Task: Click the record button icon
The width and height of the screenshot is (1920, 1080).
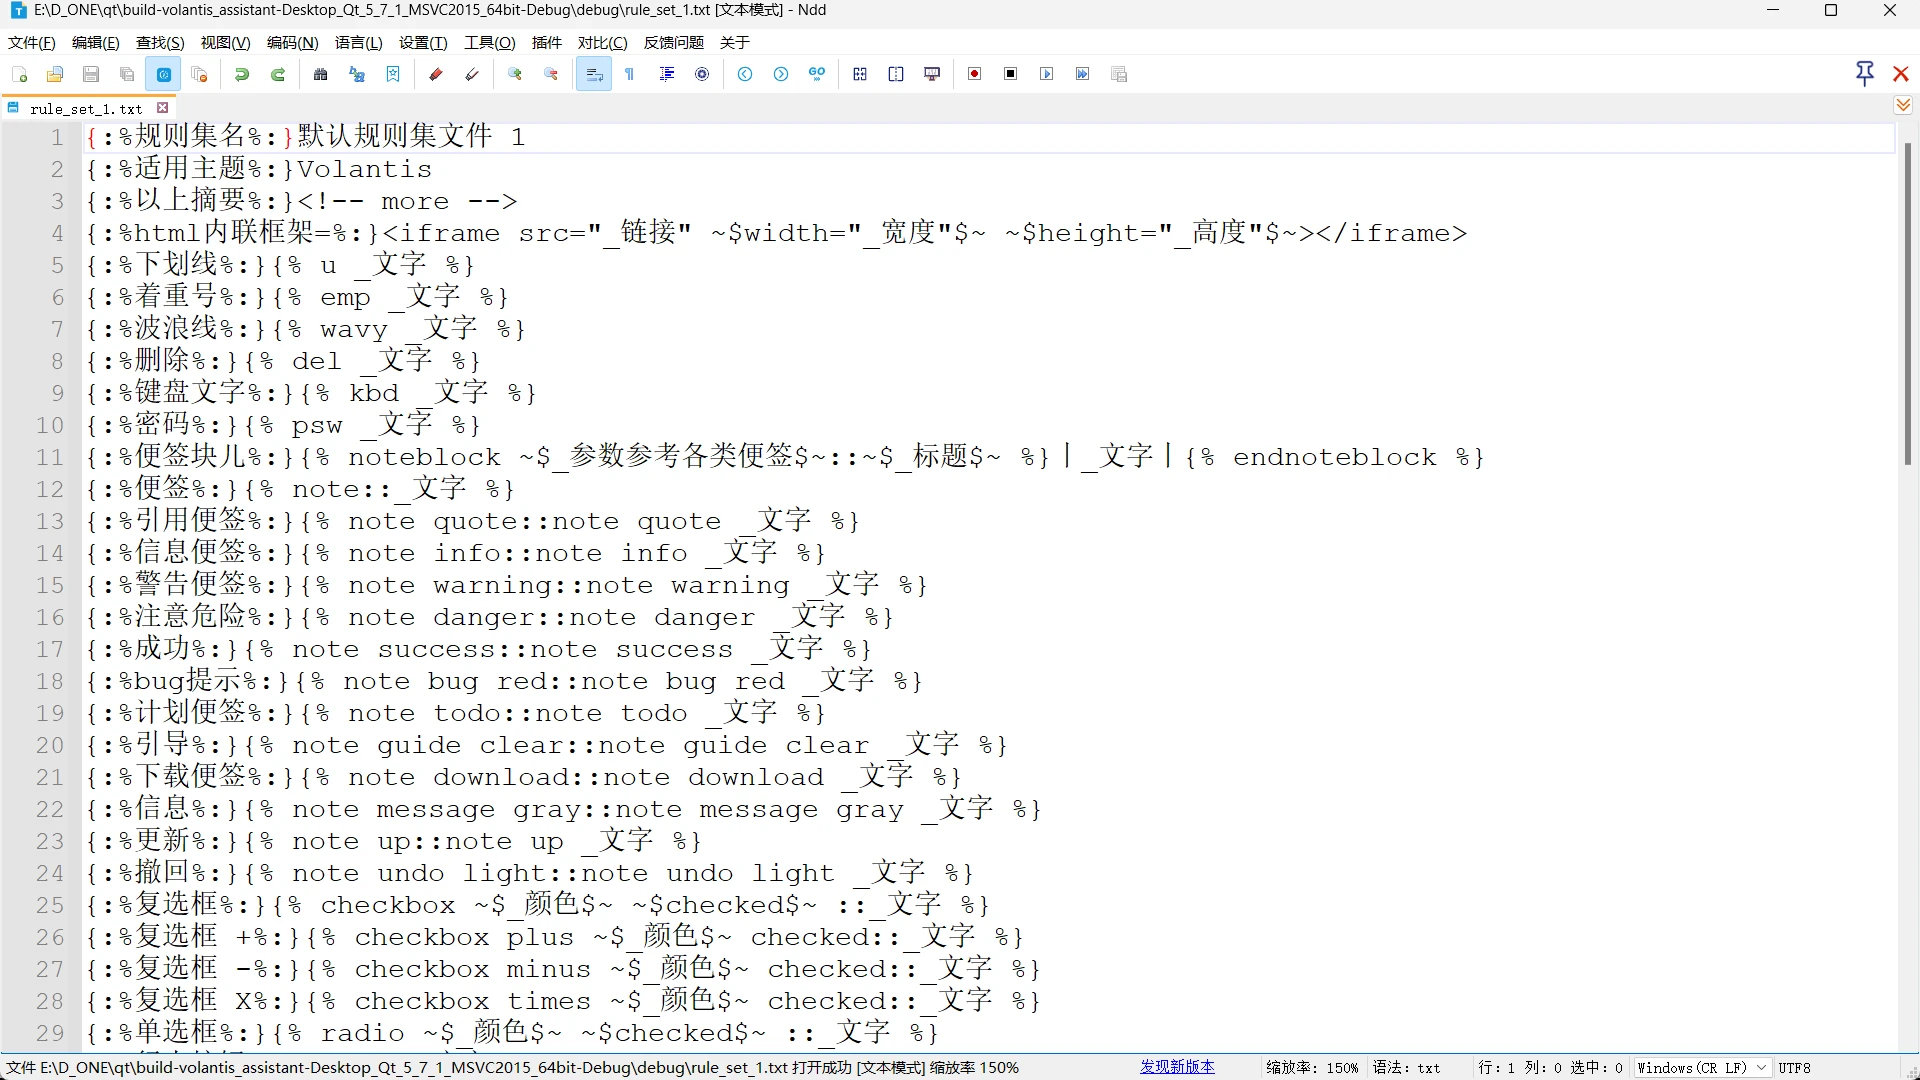Action: pos(973,73)
